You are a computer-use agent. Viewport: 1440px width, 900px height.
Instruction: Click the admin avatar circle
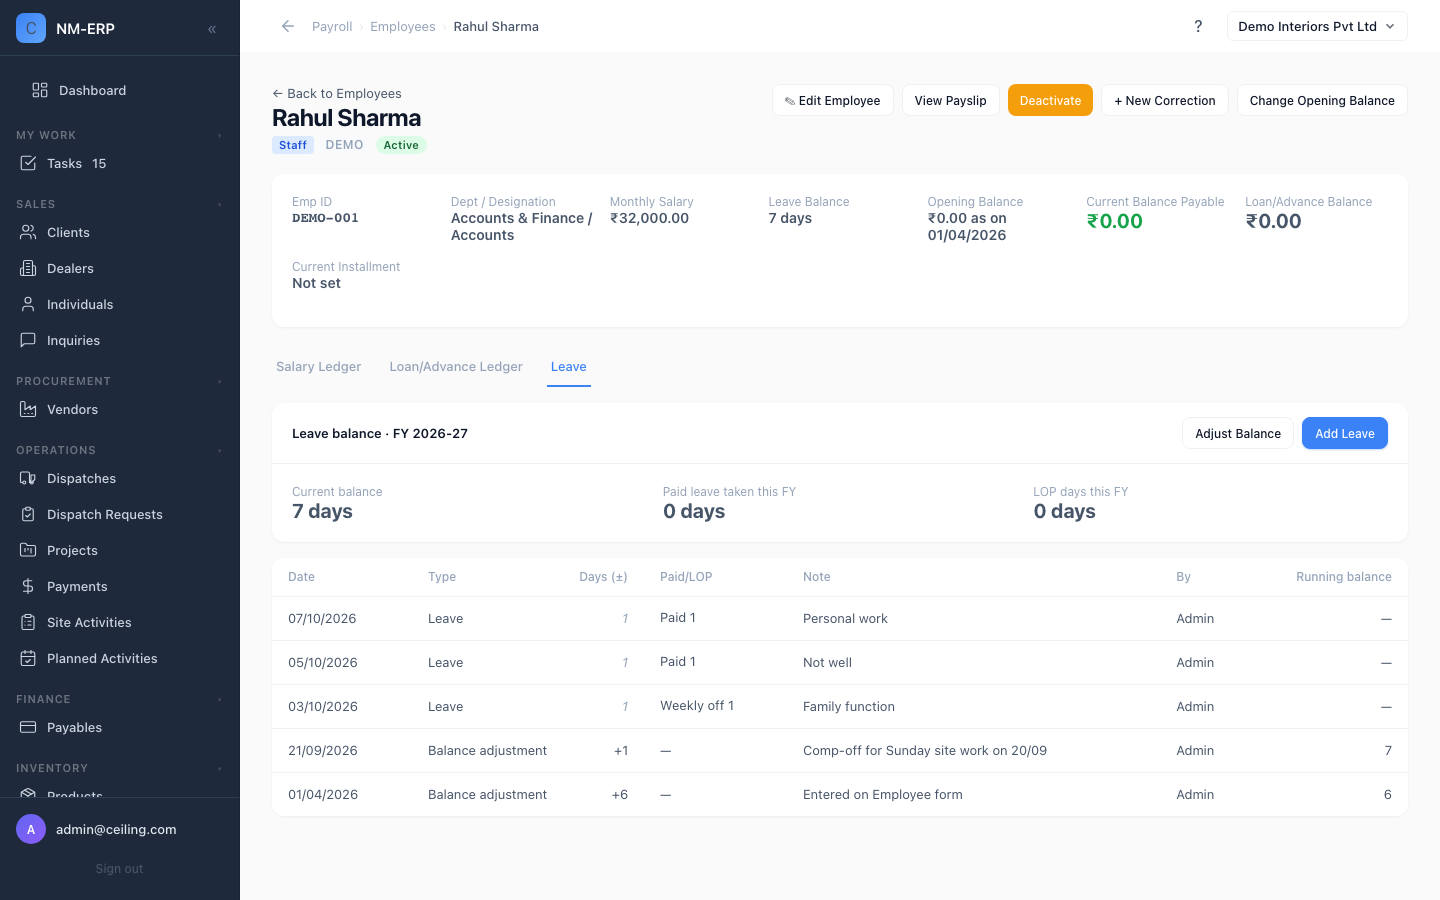click(x=31, y=829)
